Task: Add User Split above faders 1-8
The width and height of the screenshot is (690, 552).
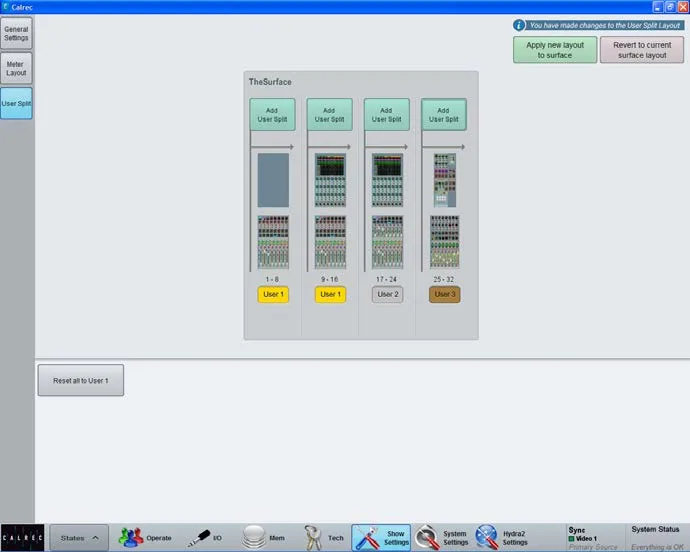Action: point(272,114)
